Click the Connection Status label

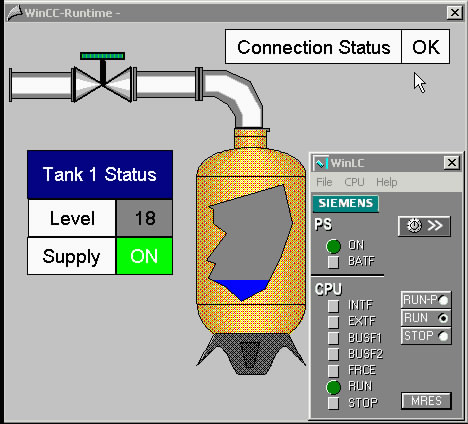[x=313, y=47]
